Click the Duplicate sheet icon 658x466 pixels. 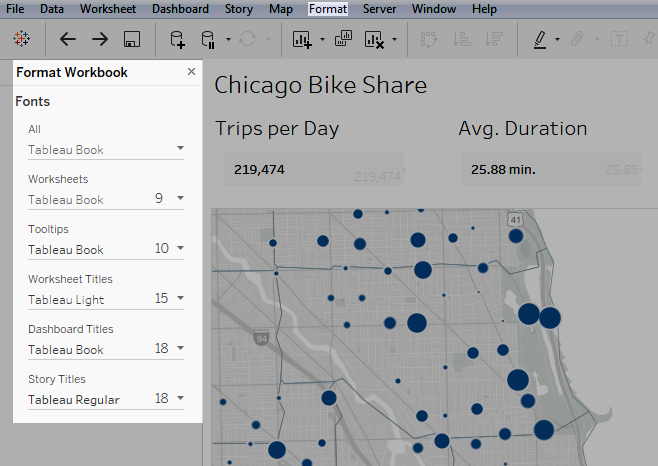tap(343, 39)
